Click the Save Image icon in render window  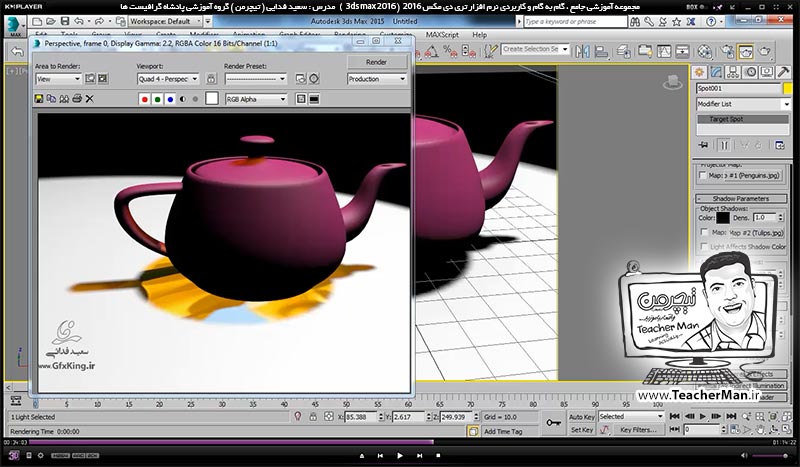coord(39,99)
